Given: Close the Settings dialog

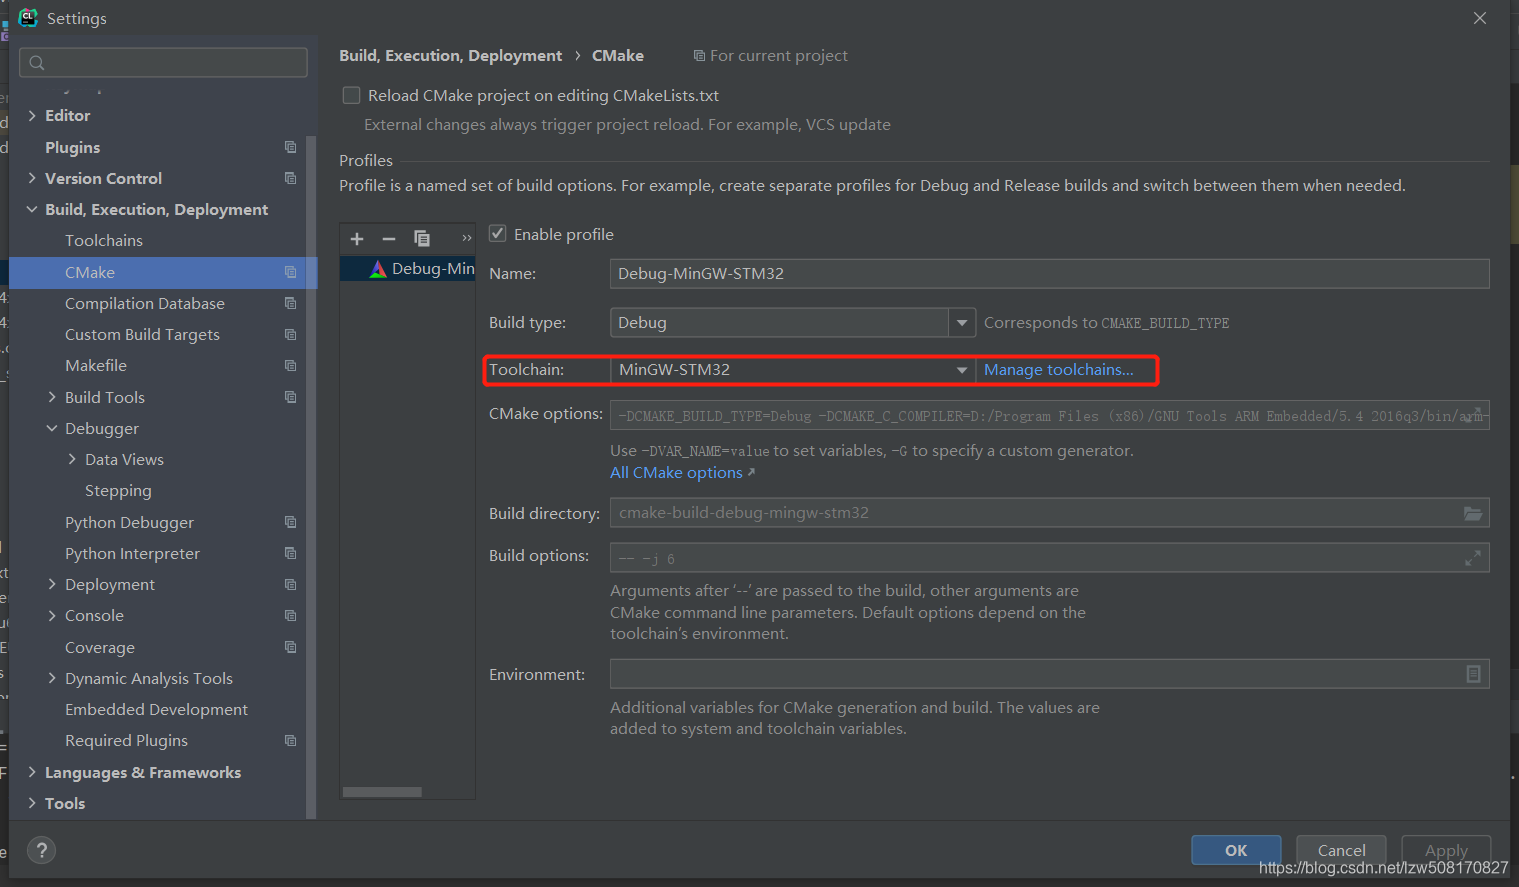Looking at the screenshot, I should (x=1480, y=18).
